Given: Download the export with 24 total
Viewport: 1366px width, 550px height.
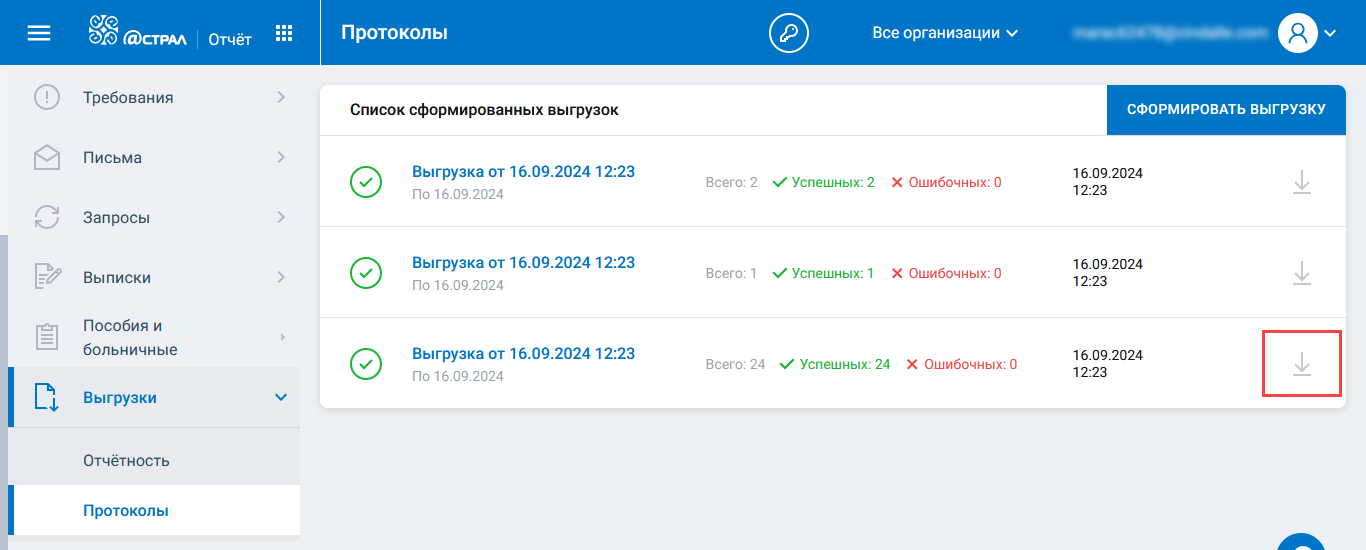Looking at the screenshot, I should 1301,364.
